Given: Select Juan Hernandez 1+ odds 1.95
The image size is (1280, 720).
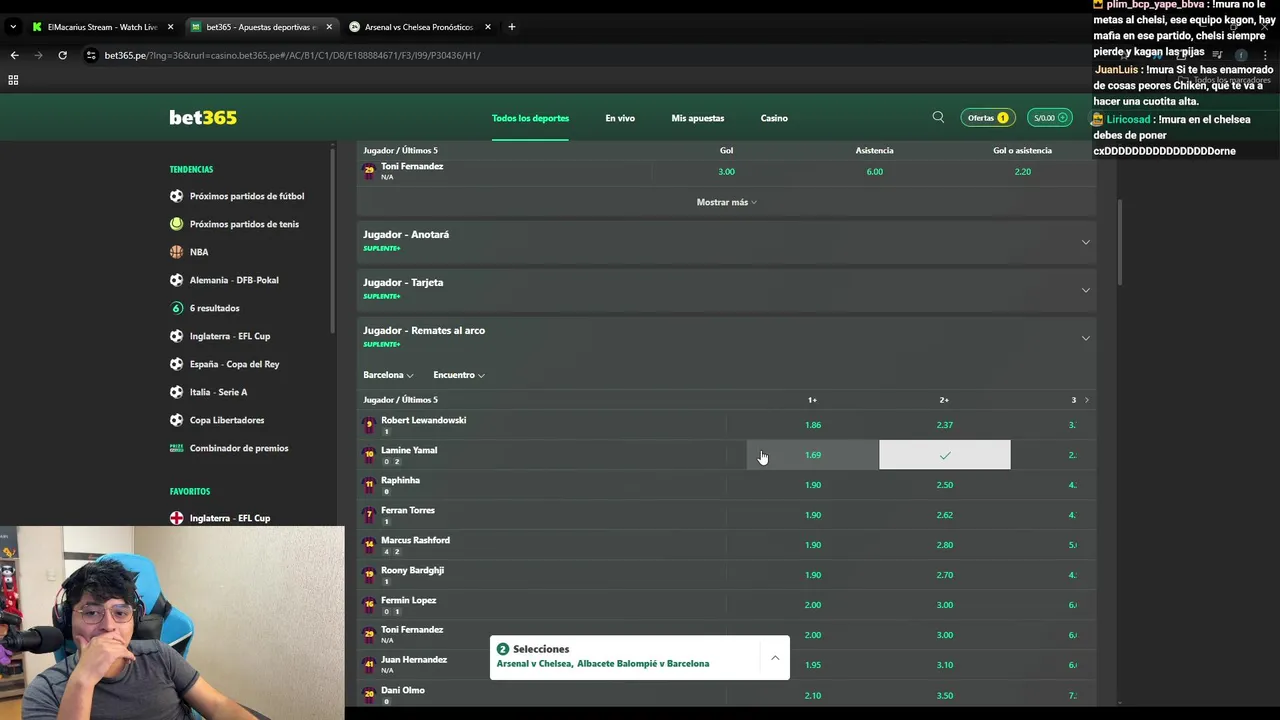Looking at the screenshot, I should point(813,665).
